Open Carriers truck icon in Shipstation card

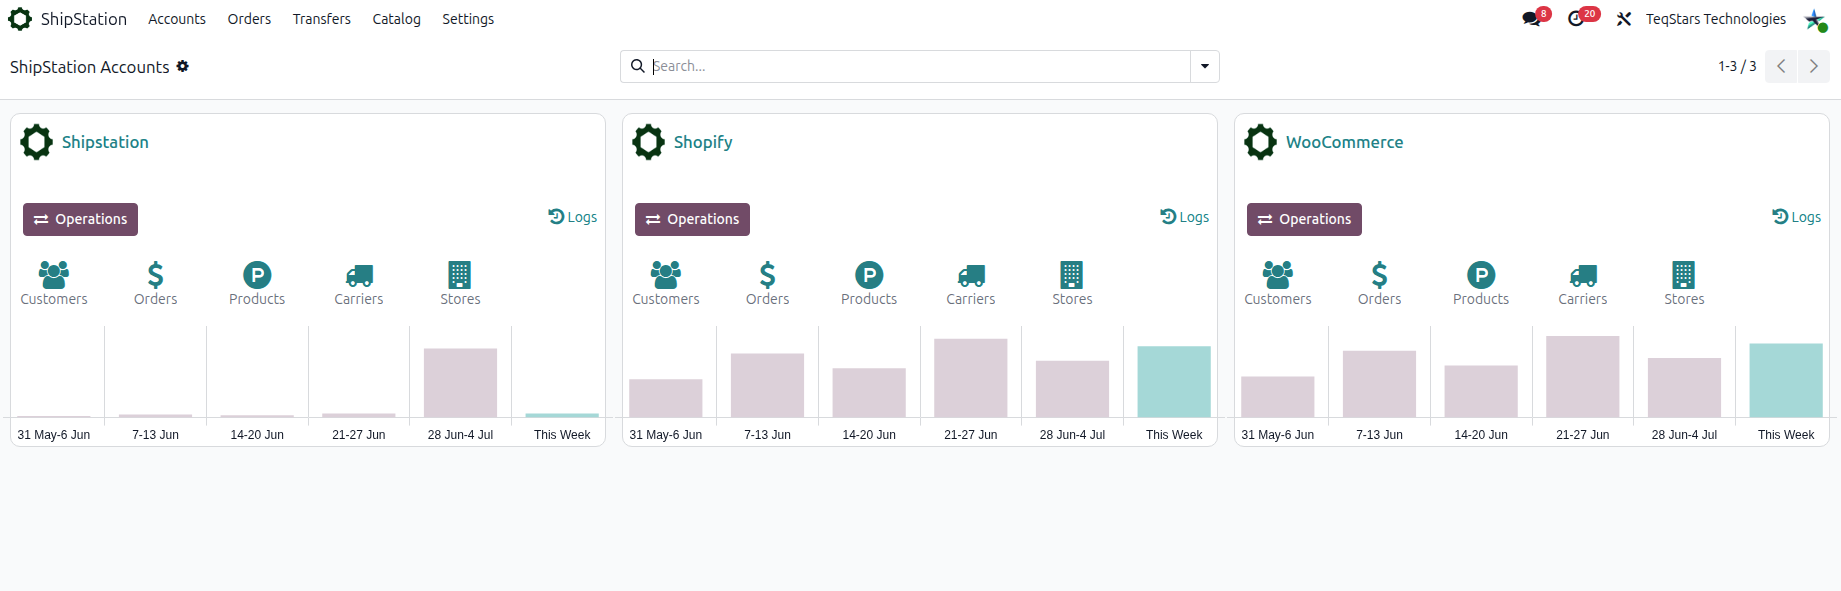tap(359, 275)
